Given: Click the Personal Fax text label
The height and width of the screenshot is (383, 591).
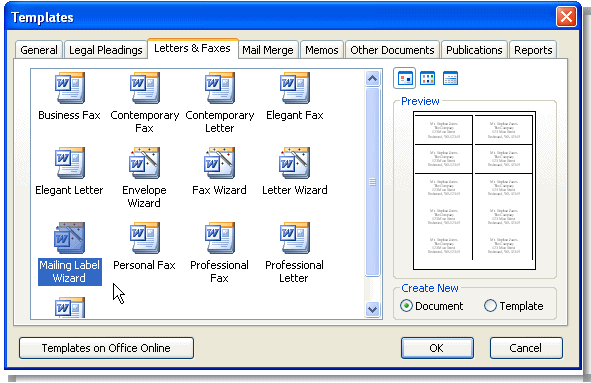Looking at the screenshot, I should (x=144, y=265).
